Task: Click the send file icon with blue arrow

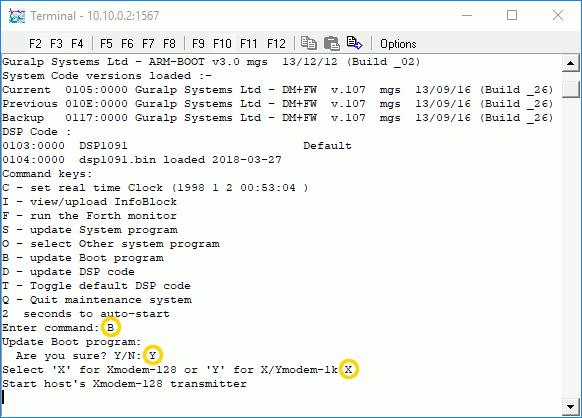Action: 354,43
